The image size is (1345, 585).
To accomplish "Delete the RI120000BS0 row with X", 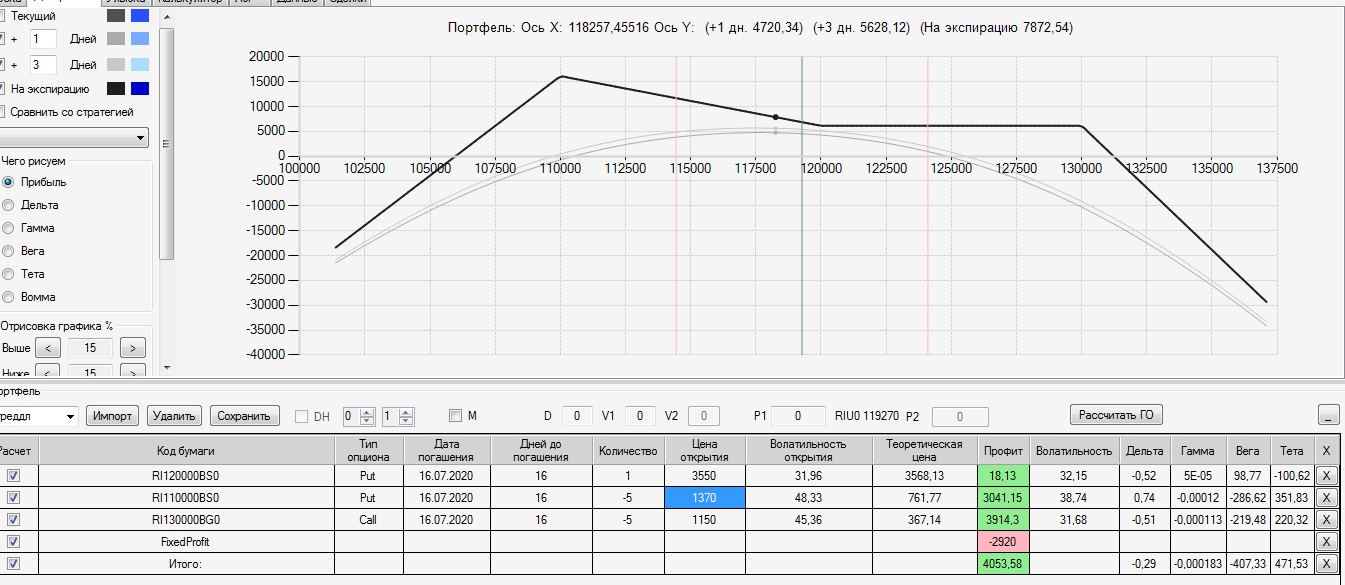I will coord(1325,476).
